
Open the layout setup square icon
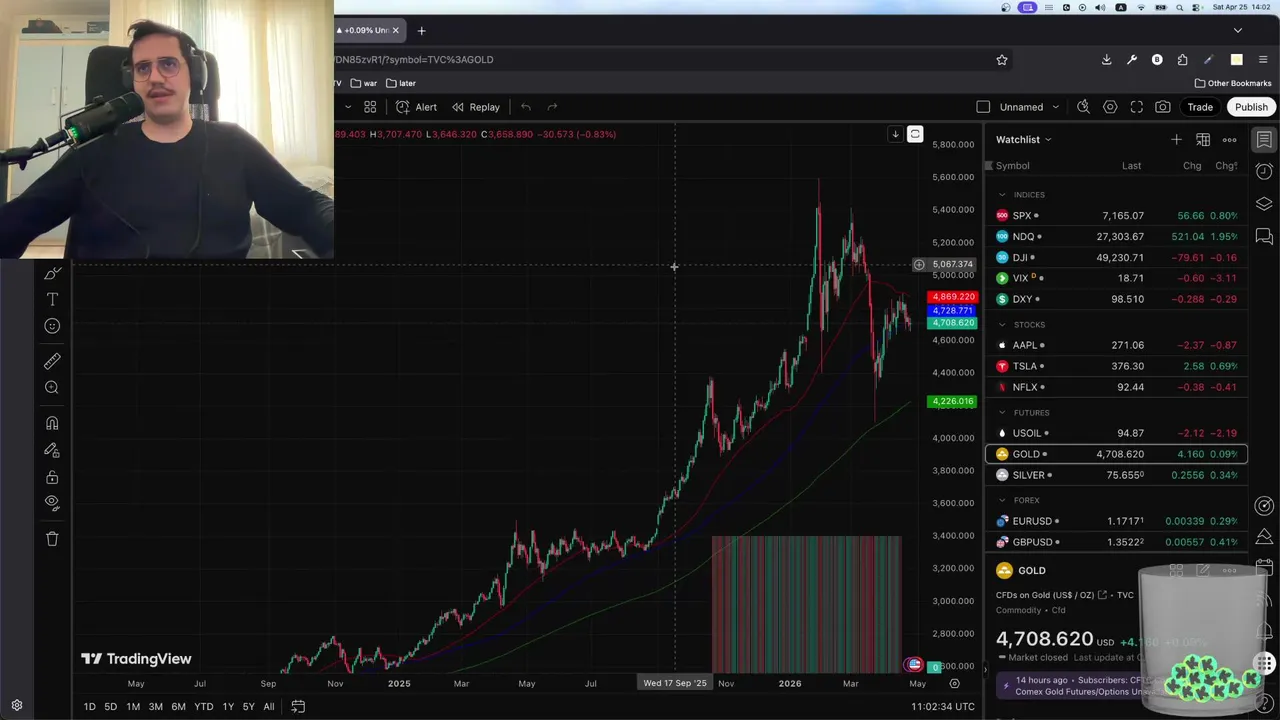(x=983, y=107)
